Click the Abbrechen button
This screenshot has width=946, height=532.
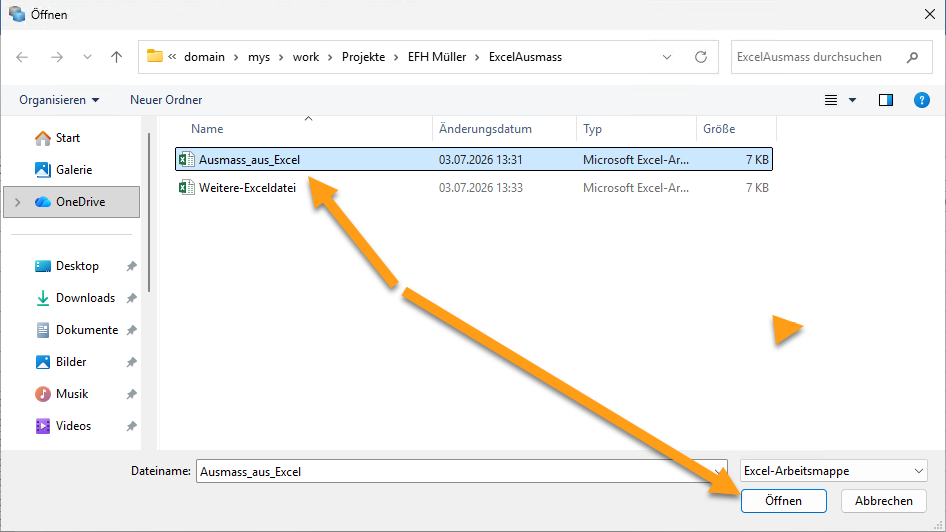(x=884, y=501)
